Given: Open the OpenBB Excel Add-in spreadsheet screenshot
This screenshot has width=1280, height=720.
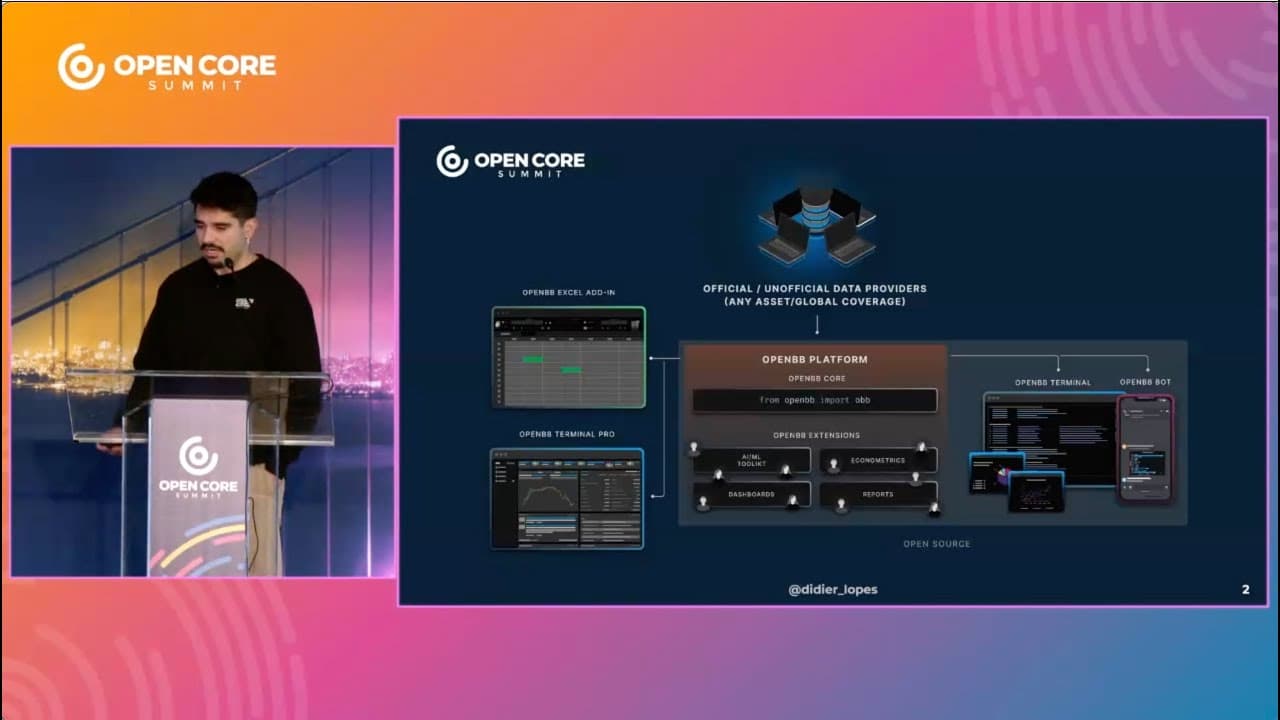Looking at the screenshot, I should [568, 357].
